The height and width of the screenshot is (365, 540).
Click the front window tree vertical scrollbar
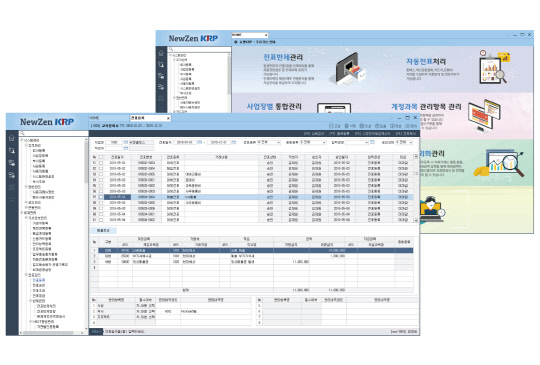(x=86, y=234)
